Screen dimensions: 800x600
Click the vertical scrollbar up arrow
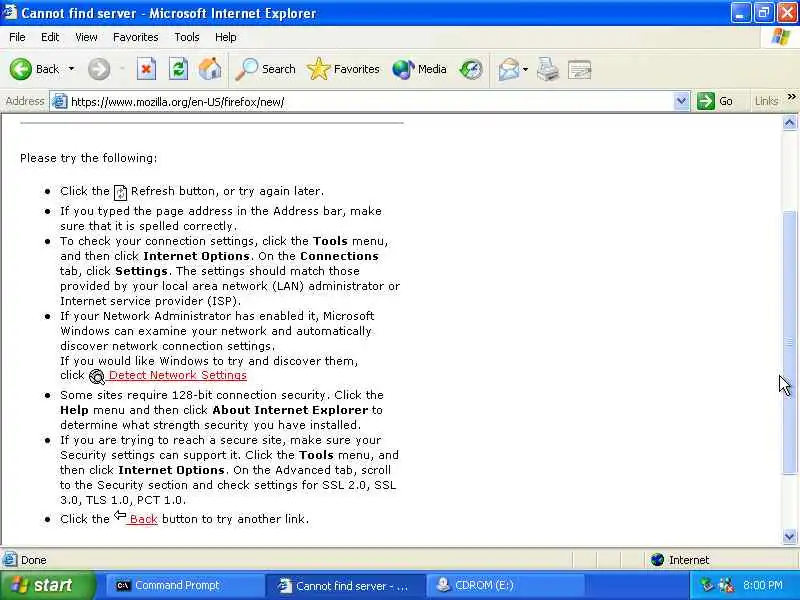tap(789, 122)
